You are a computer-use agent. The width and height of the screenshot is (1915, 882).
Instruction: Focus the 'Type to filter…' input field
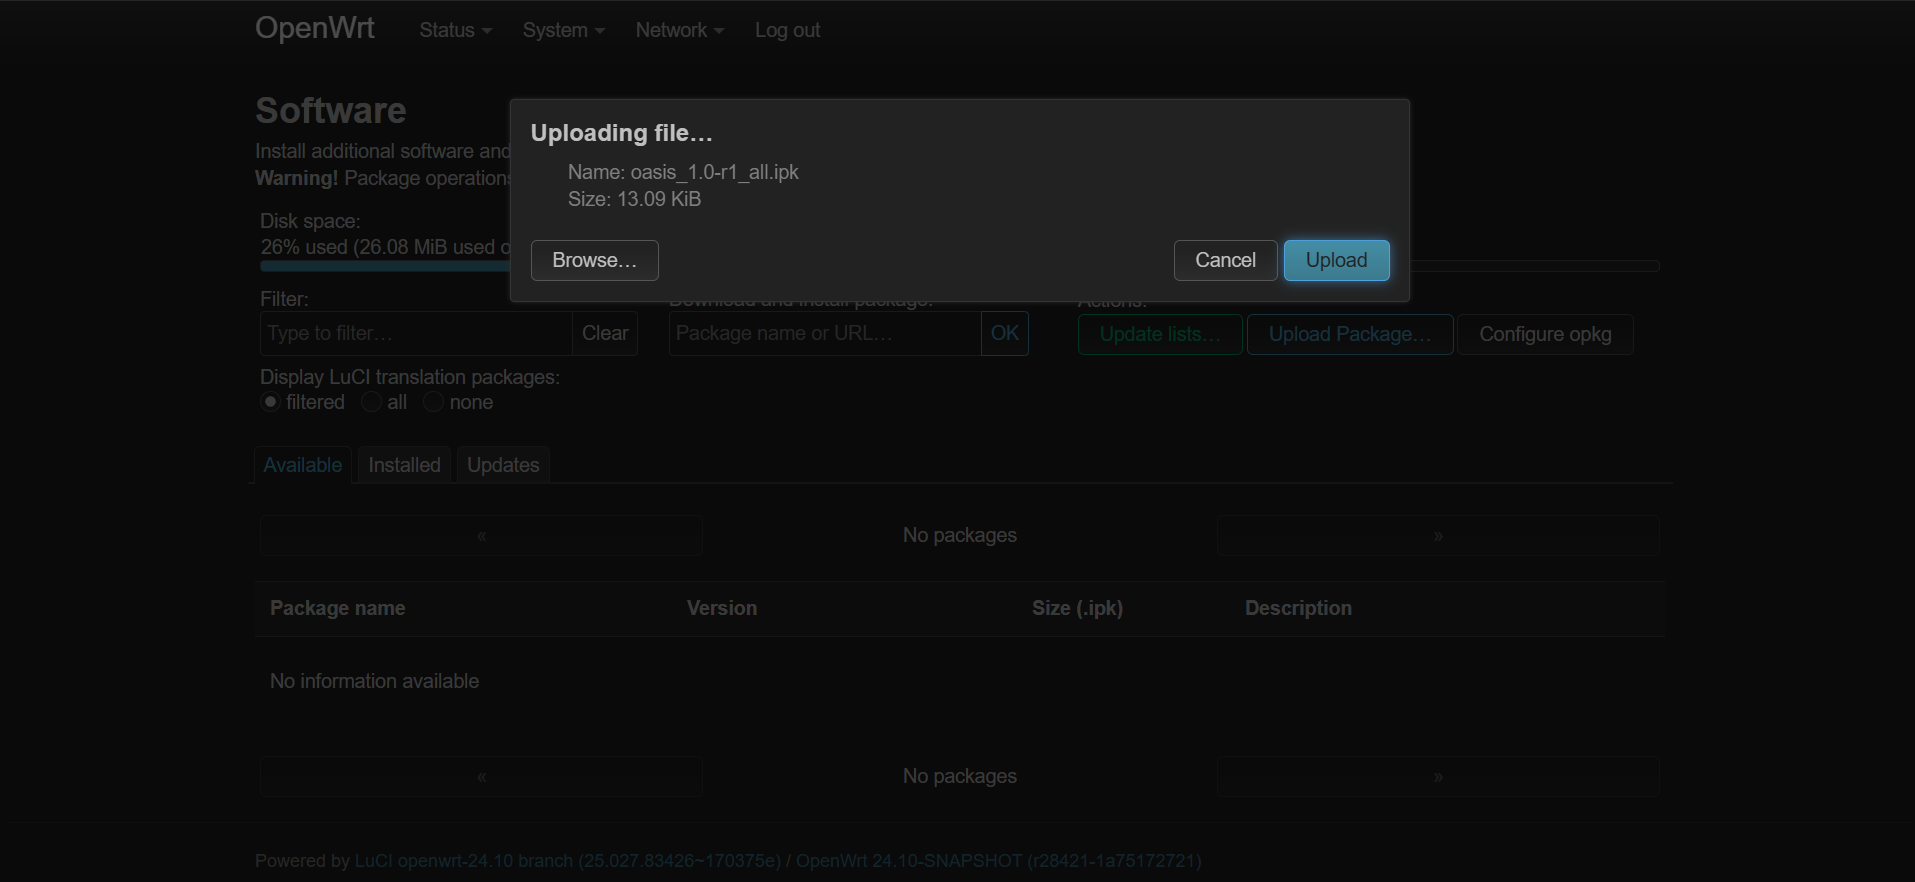(x=416, y=333)
